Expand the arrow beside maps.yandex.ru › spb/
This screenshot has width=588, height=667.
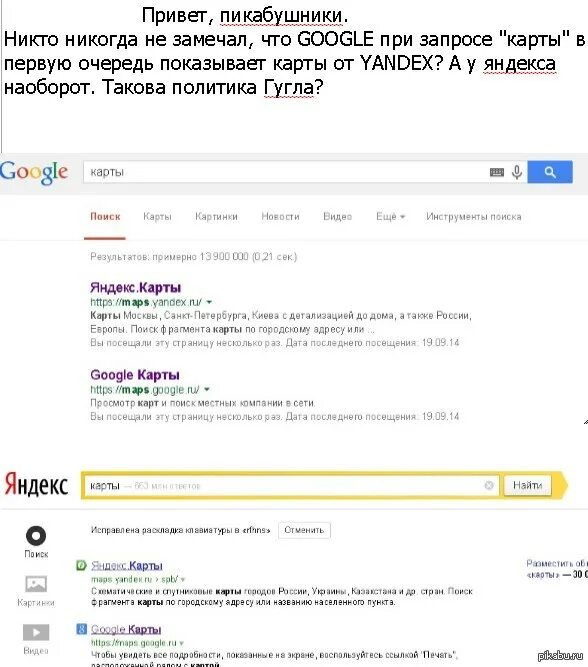183,579
